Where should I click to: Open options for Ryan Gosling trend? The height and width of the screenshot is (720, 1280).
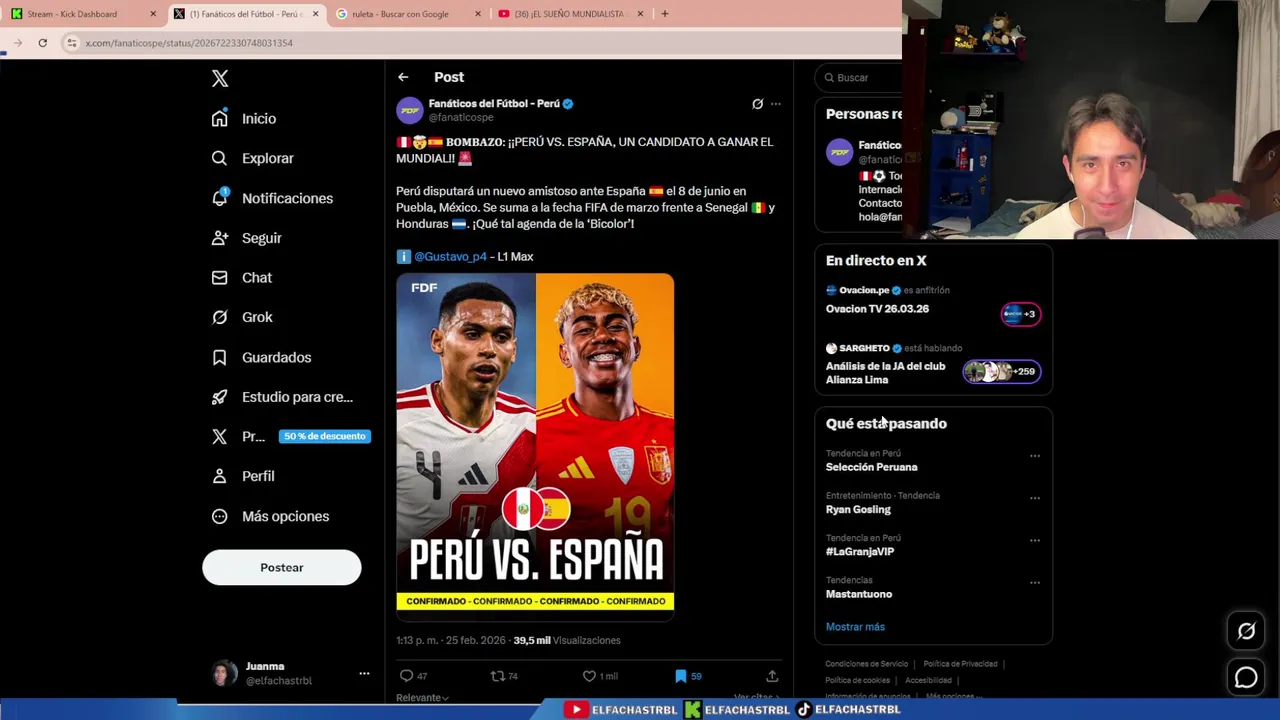[x=1035, y=498]
